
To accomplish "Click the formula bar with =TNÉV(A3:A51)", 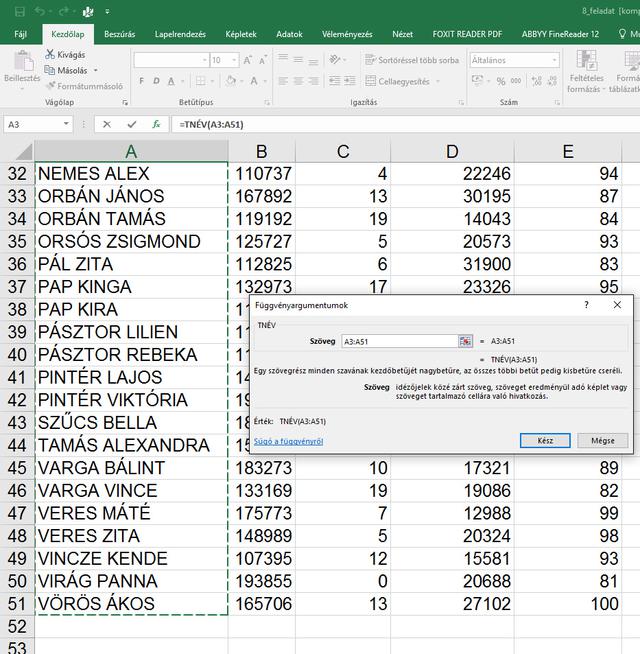I will [x=405, y=124].
